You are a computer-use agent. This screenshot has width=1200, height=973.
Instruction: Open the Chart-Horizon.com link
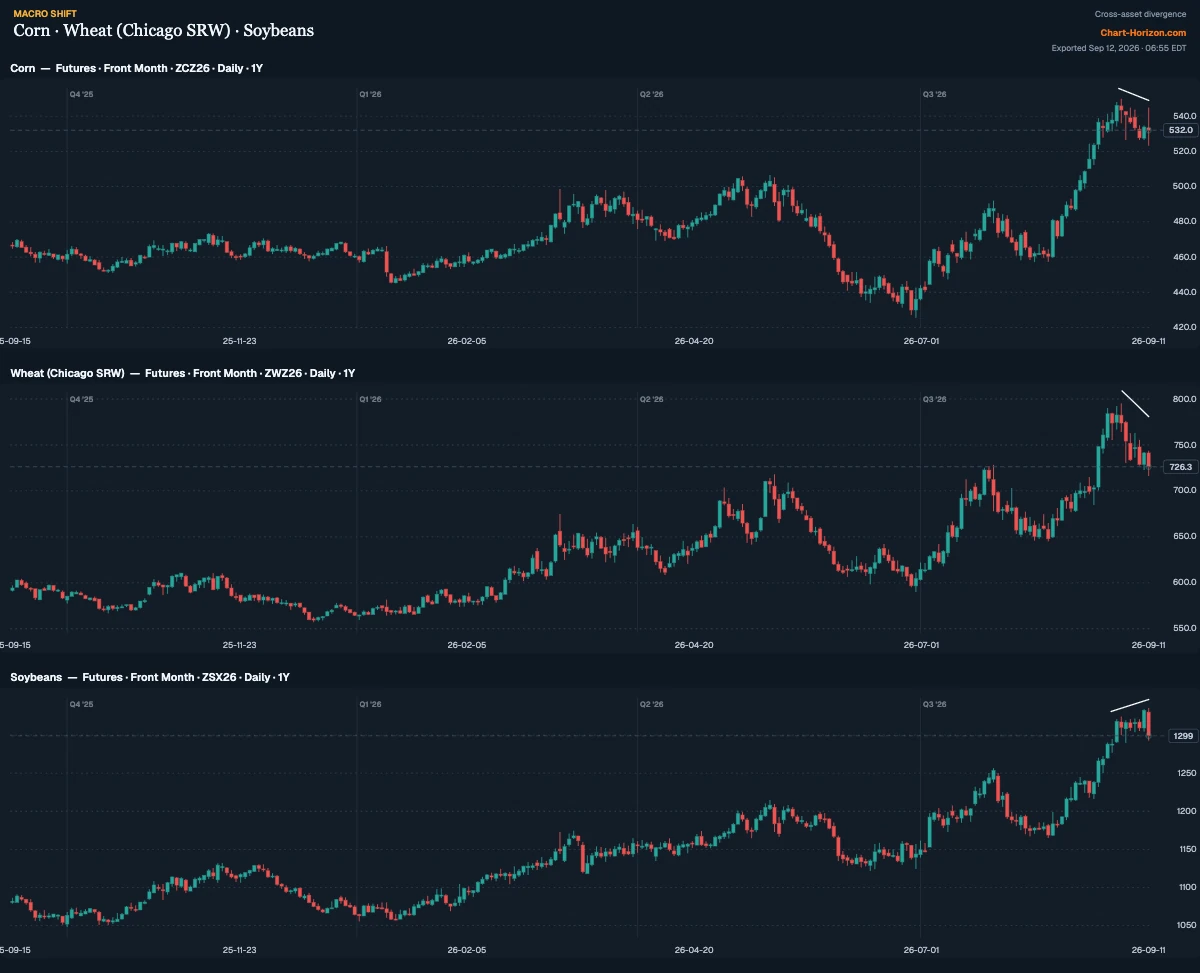[1143, 32]
